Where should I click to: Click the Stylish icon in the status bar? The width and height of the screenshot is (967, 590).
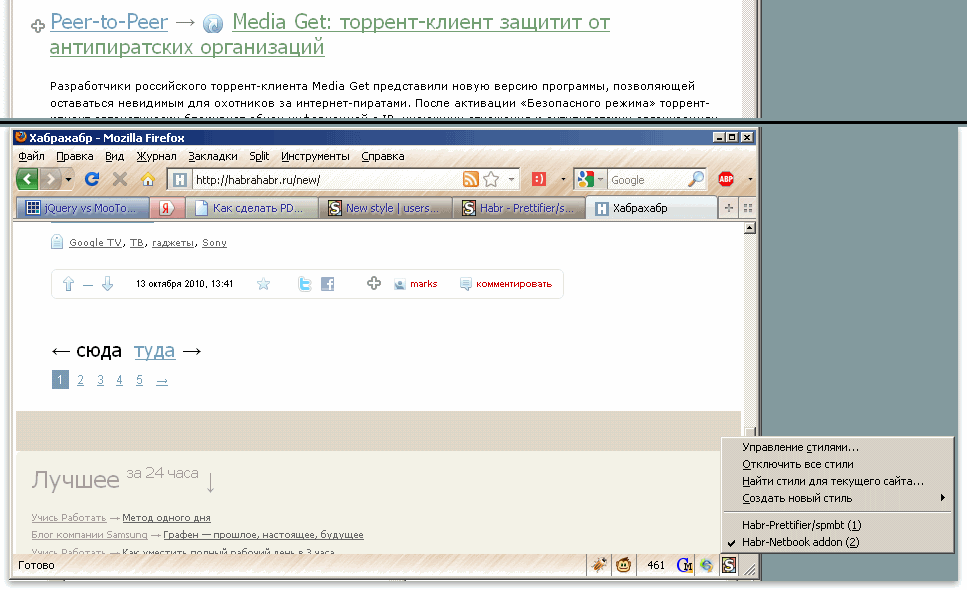[729, 565]
